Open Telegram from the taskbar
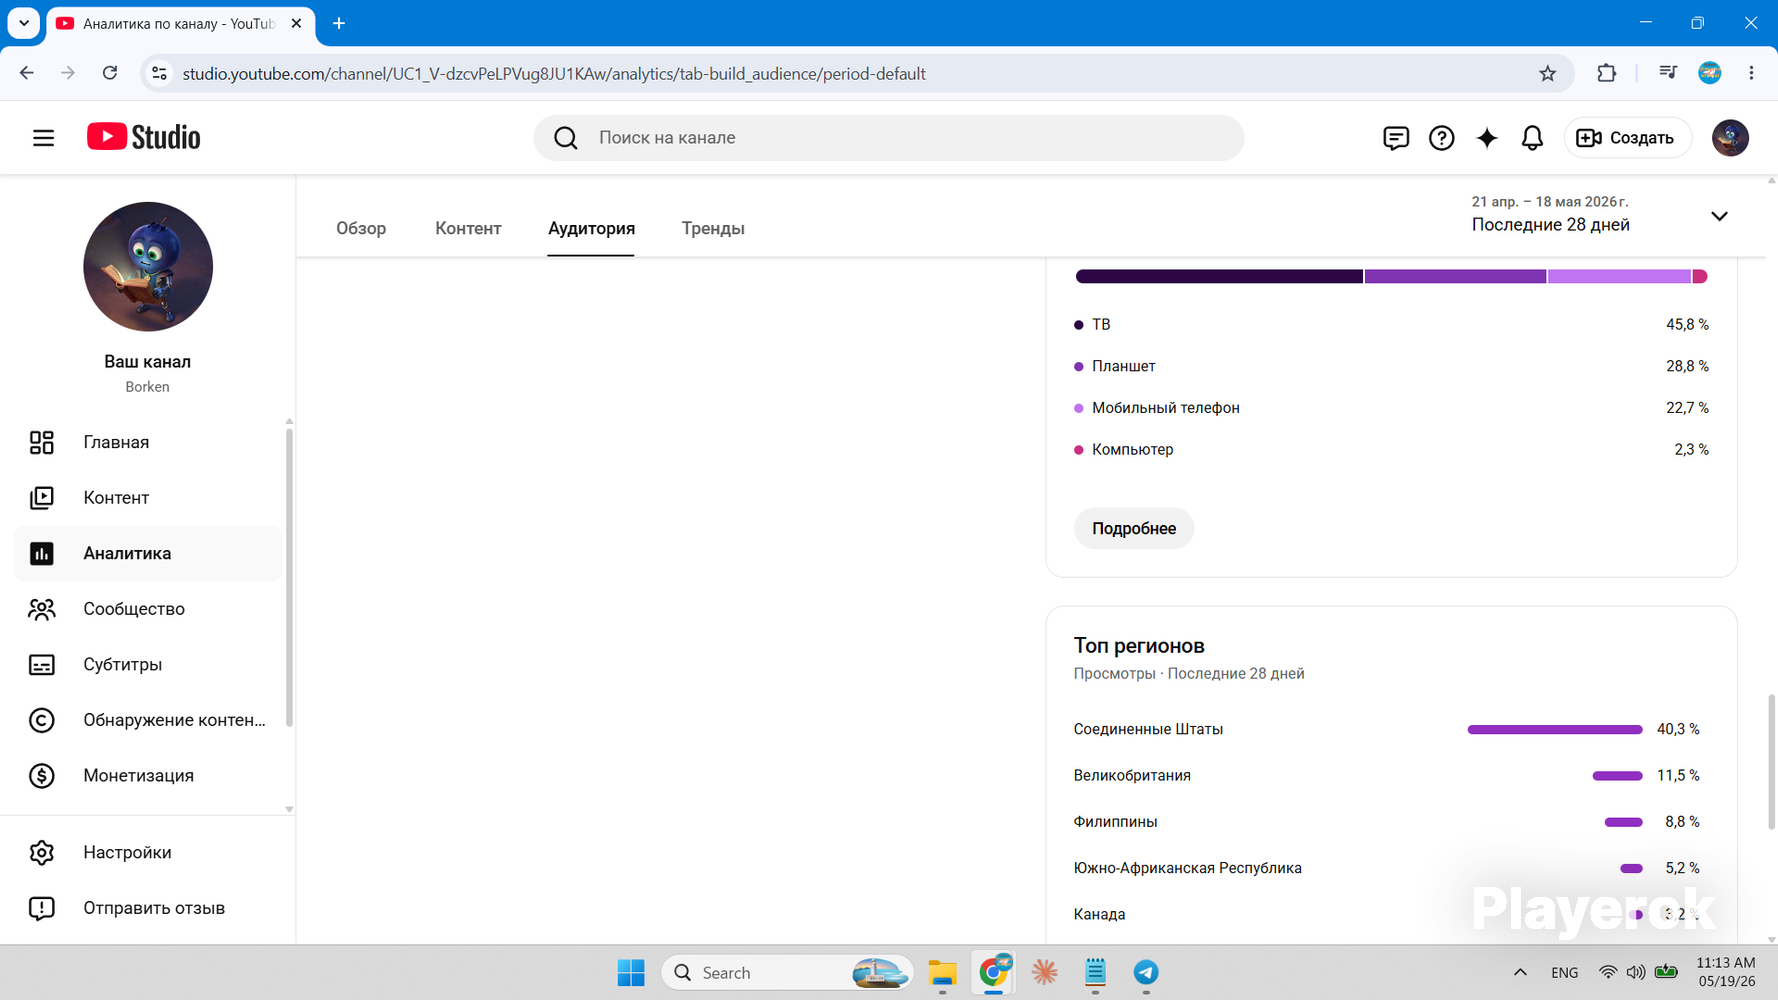This screenshot has height=1000, width=1778. (1146, 973)
